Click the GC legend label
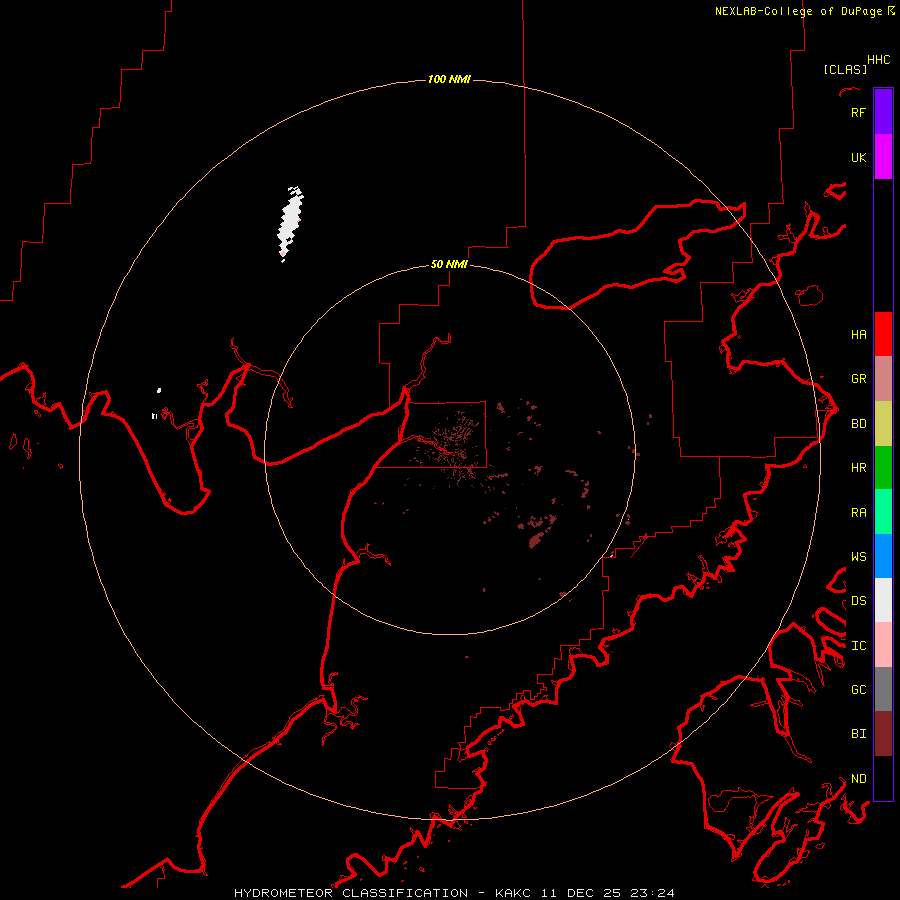 [858, 690]
